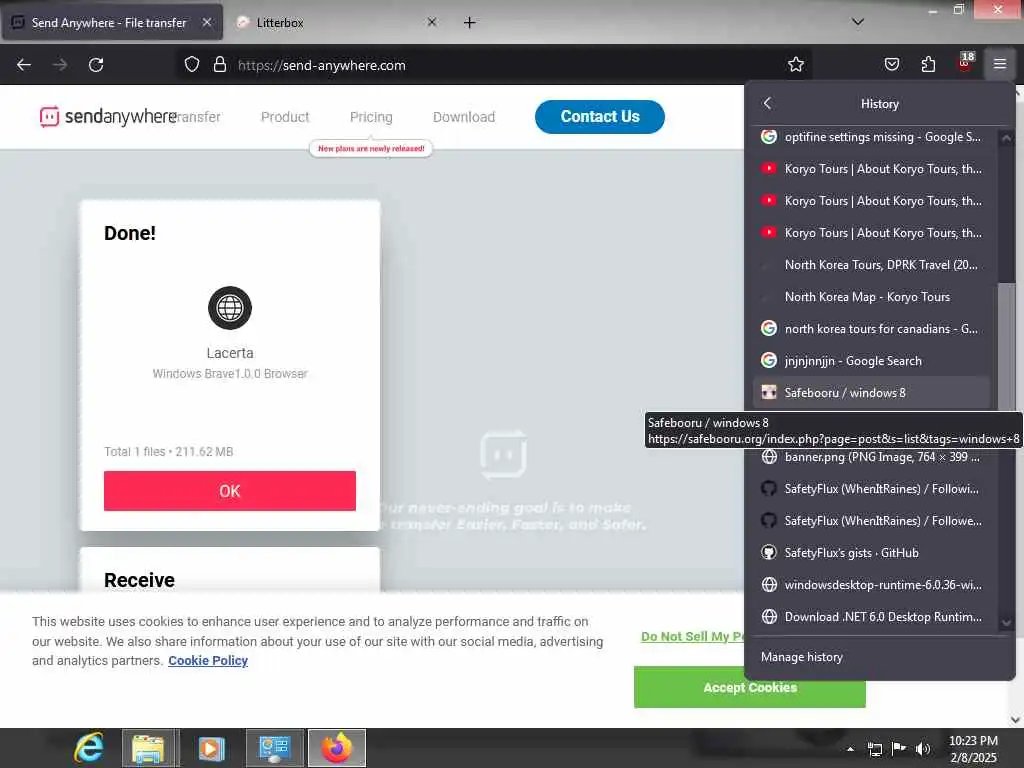Open the network tray icon
This screenshot has height=768, width=1024.
click(875, 749)
